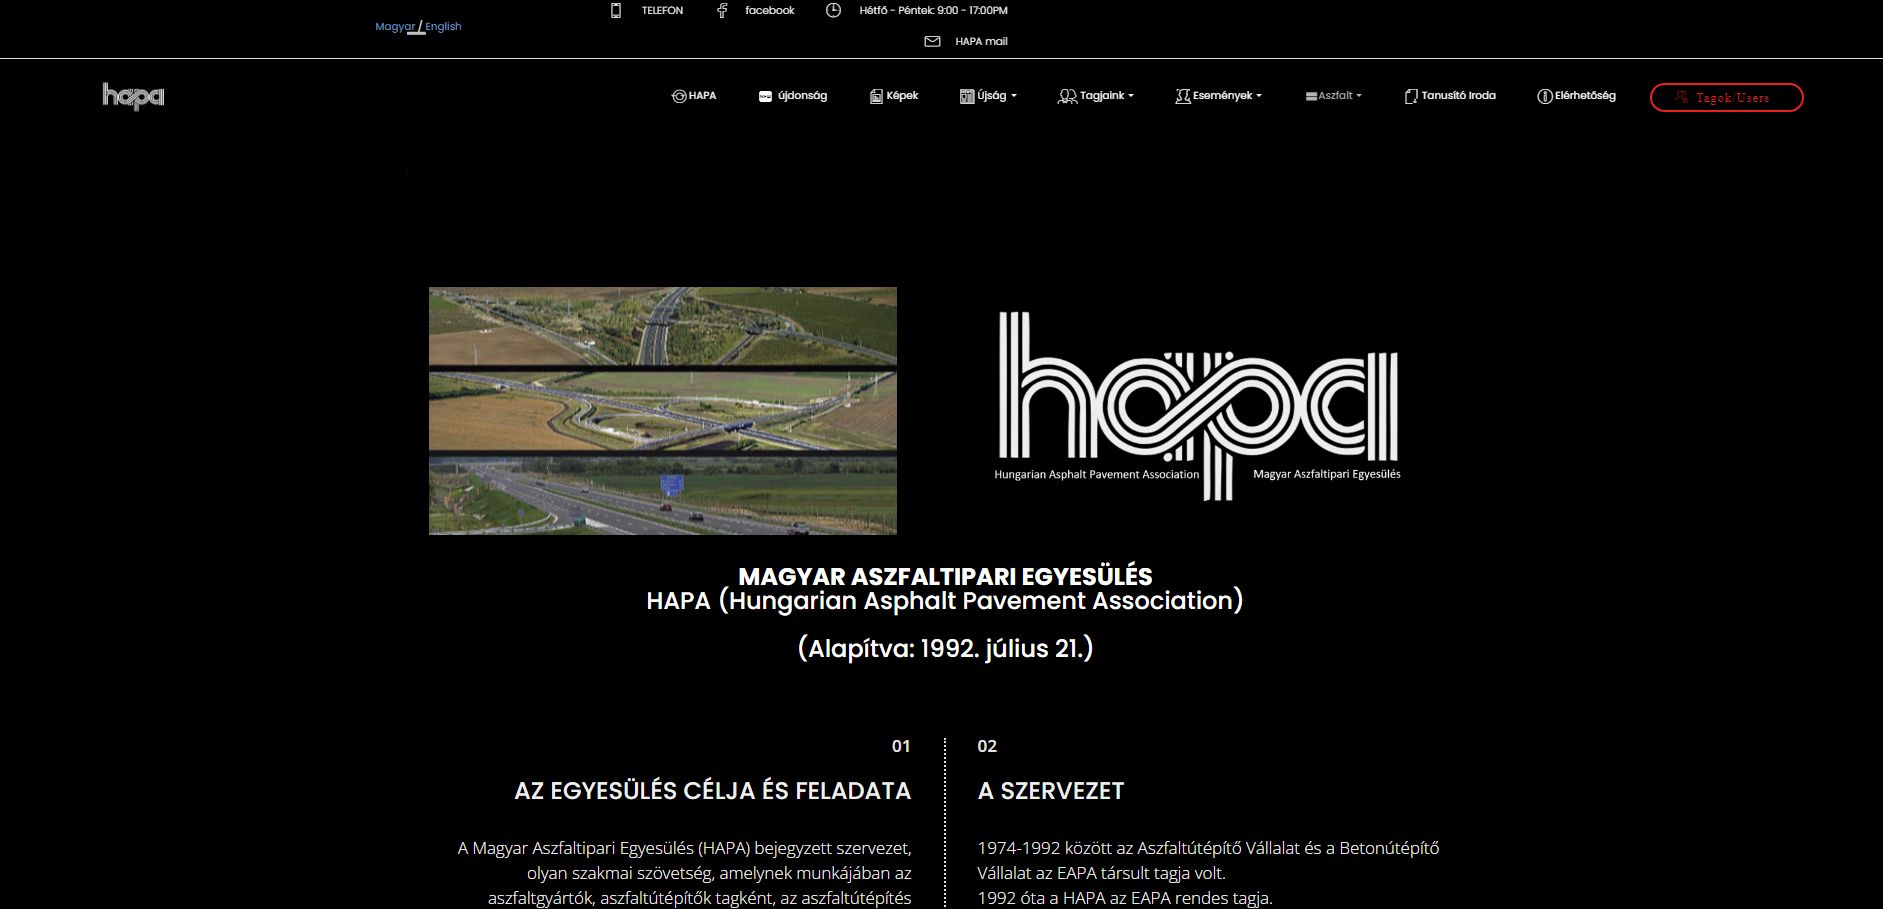Click the opening hours text Hétfő - Péntek
Image resolution: width=1883 pixels, height=909 pixels.
[x=933, y=10]
